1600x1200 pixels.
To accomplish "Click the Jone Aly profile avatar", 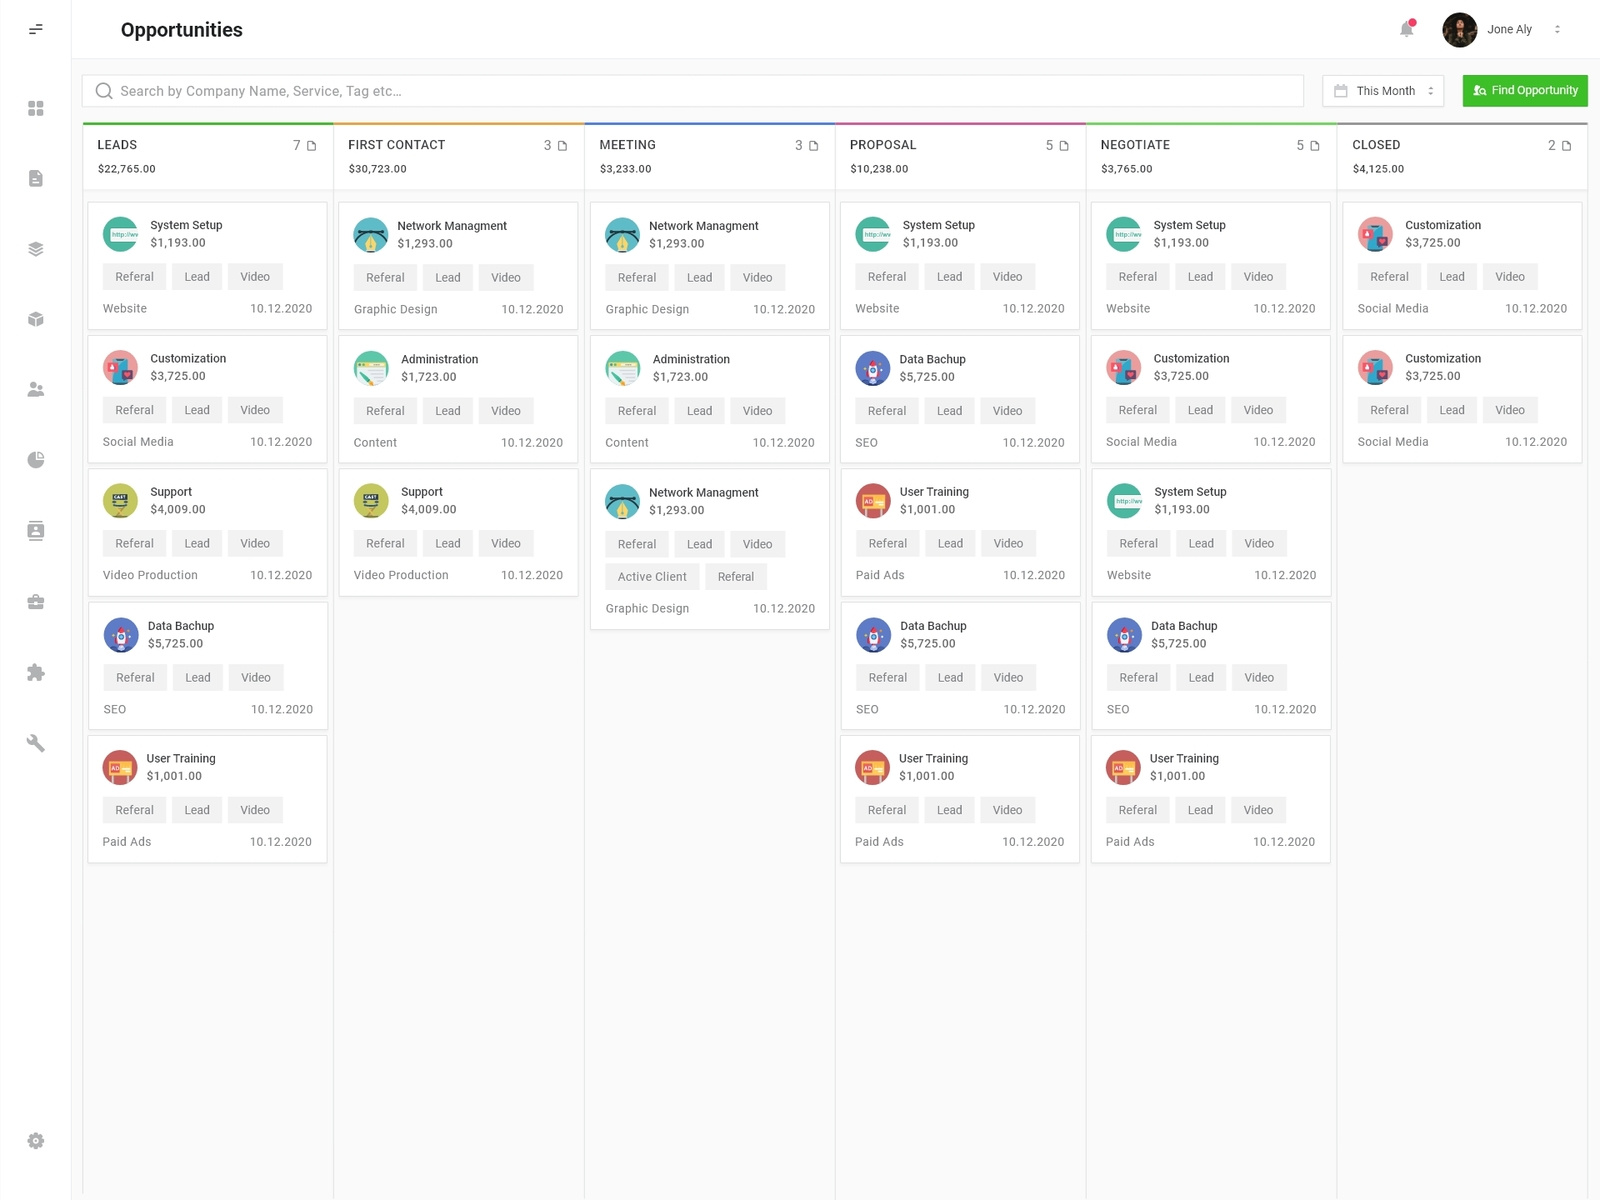I will point(1459,30).
